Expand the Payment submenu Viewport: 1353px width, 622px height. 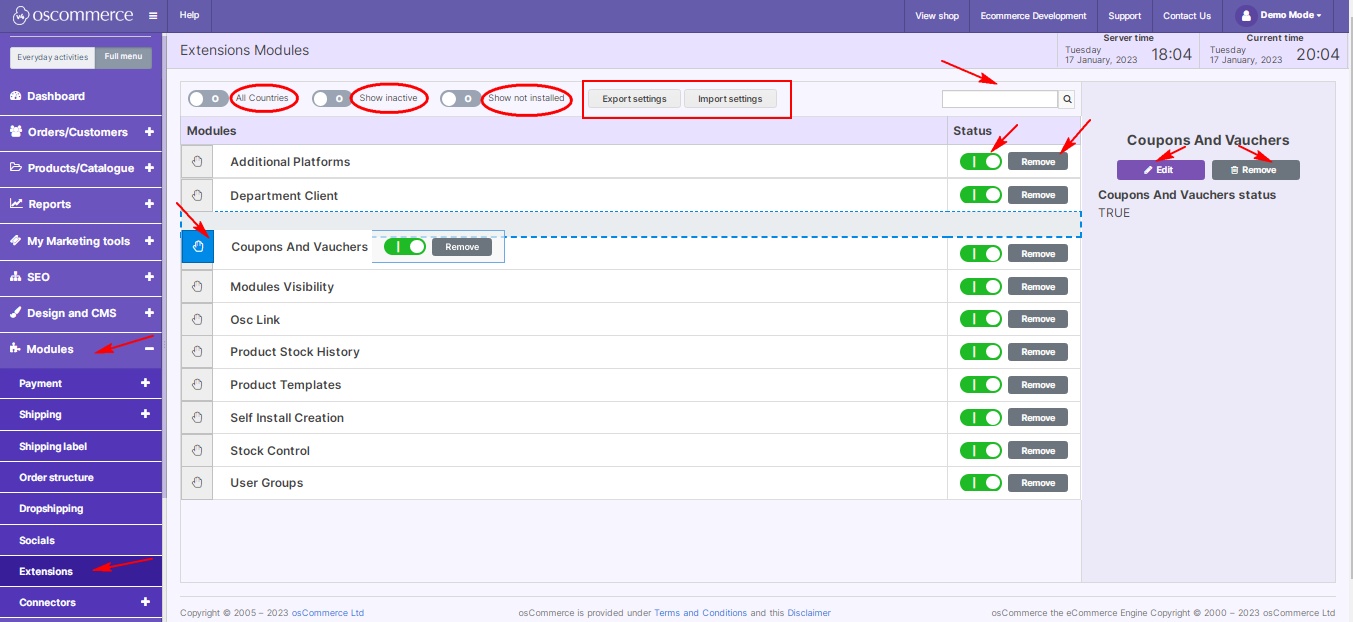(x=145, y=383)
